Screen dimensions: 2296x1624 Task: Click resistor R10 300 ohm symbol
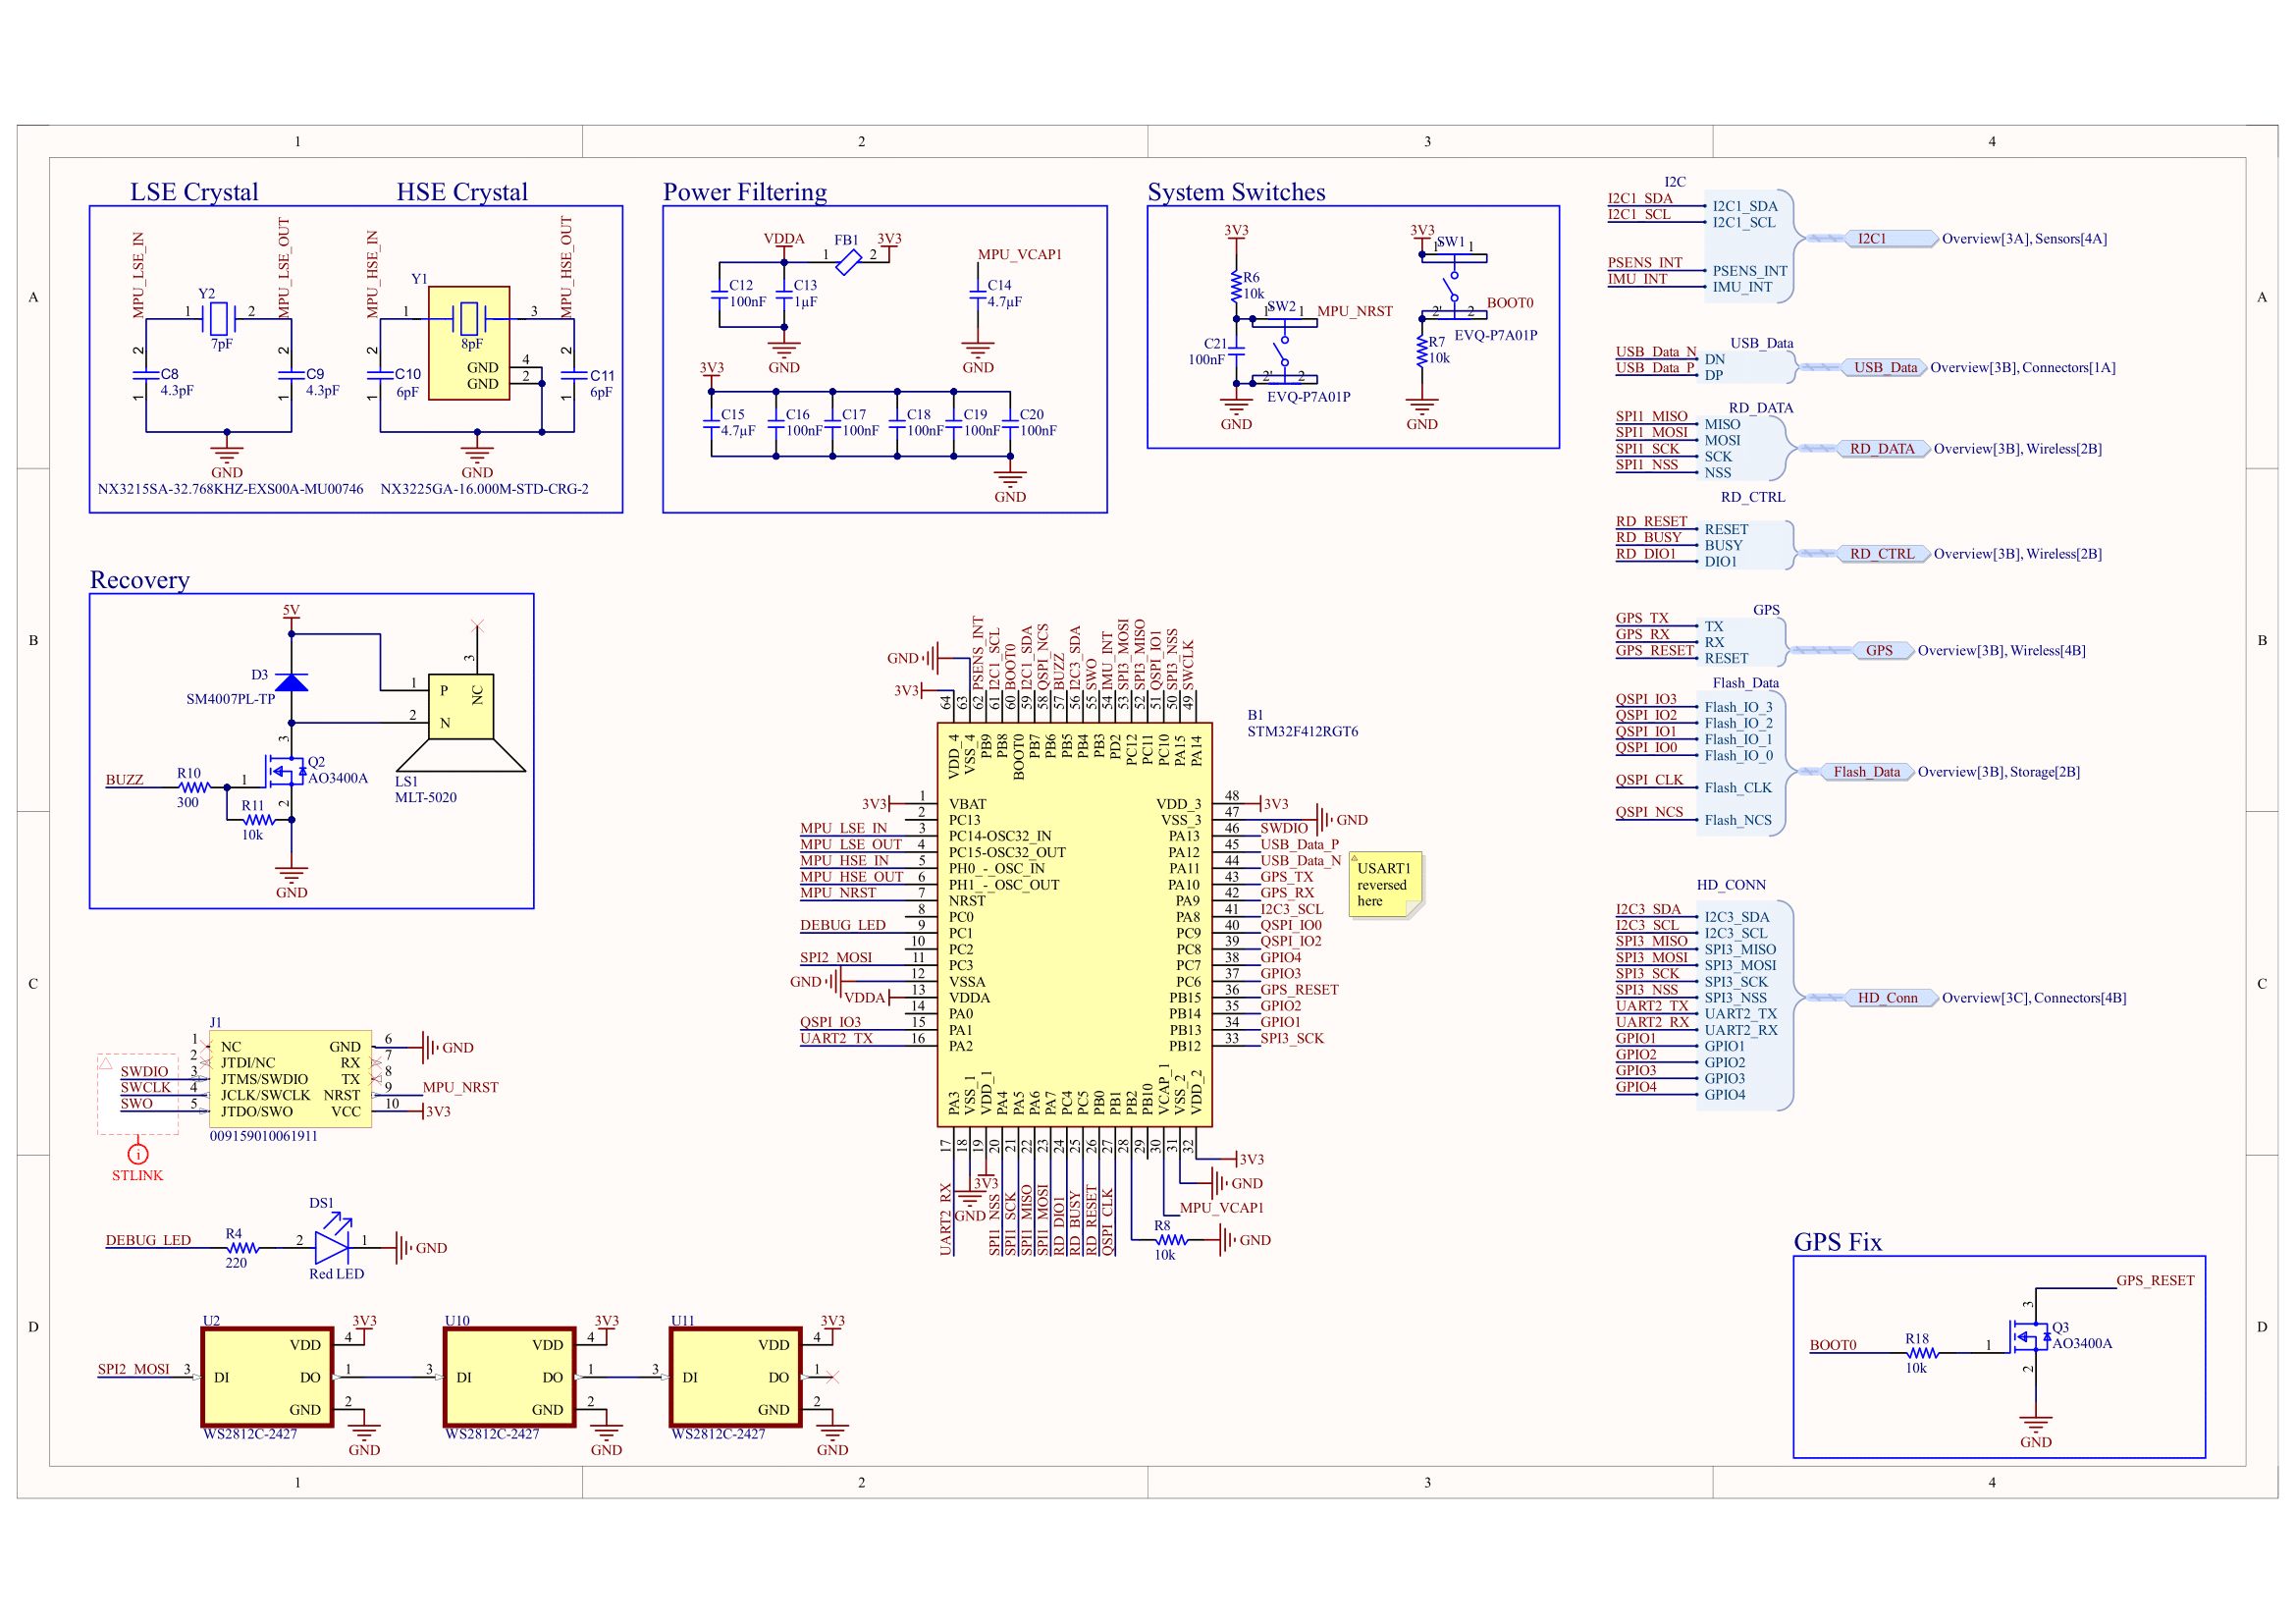(x=193, y=788)
